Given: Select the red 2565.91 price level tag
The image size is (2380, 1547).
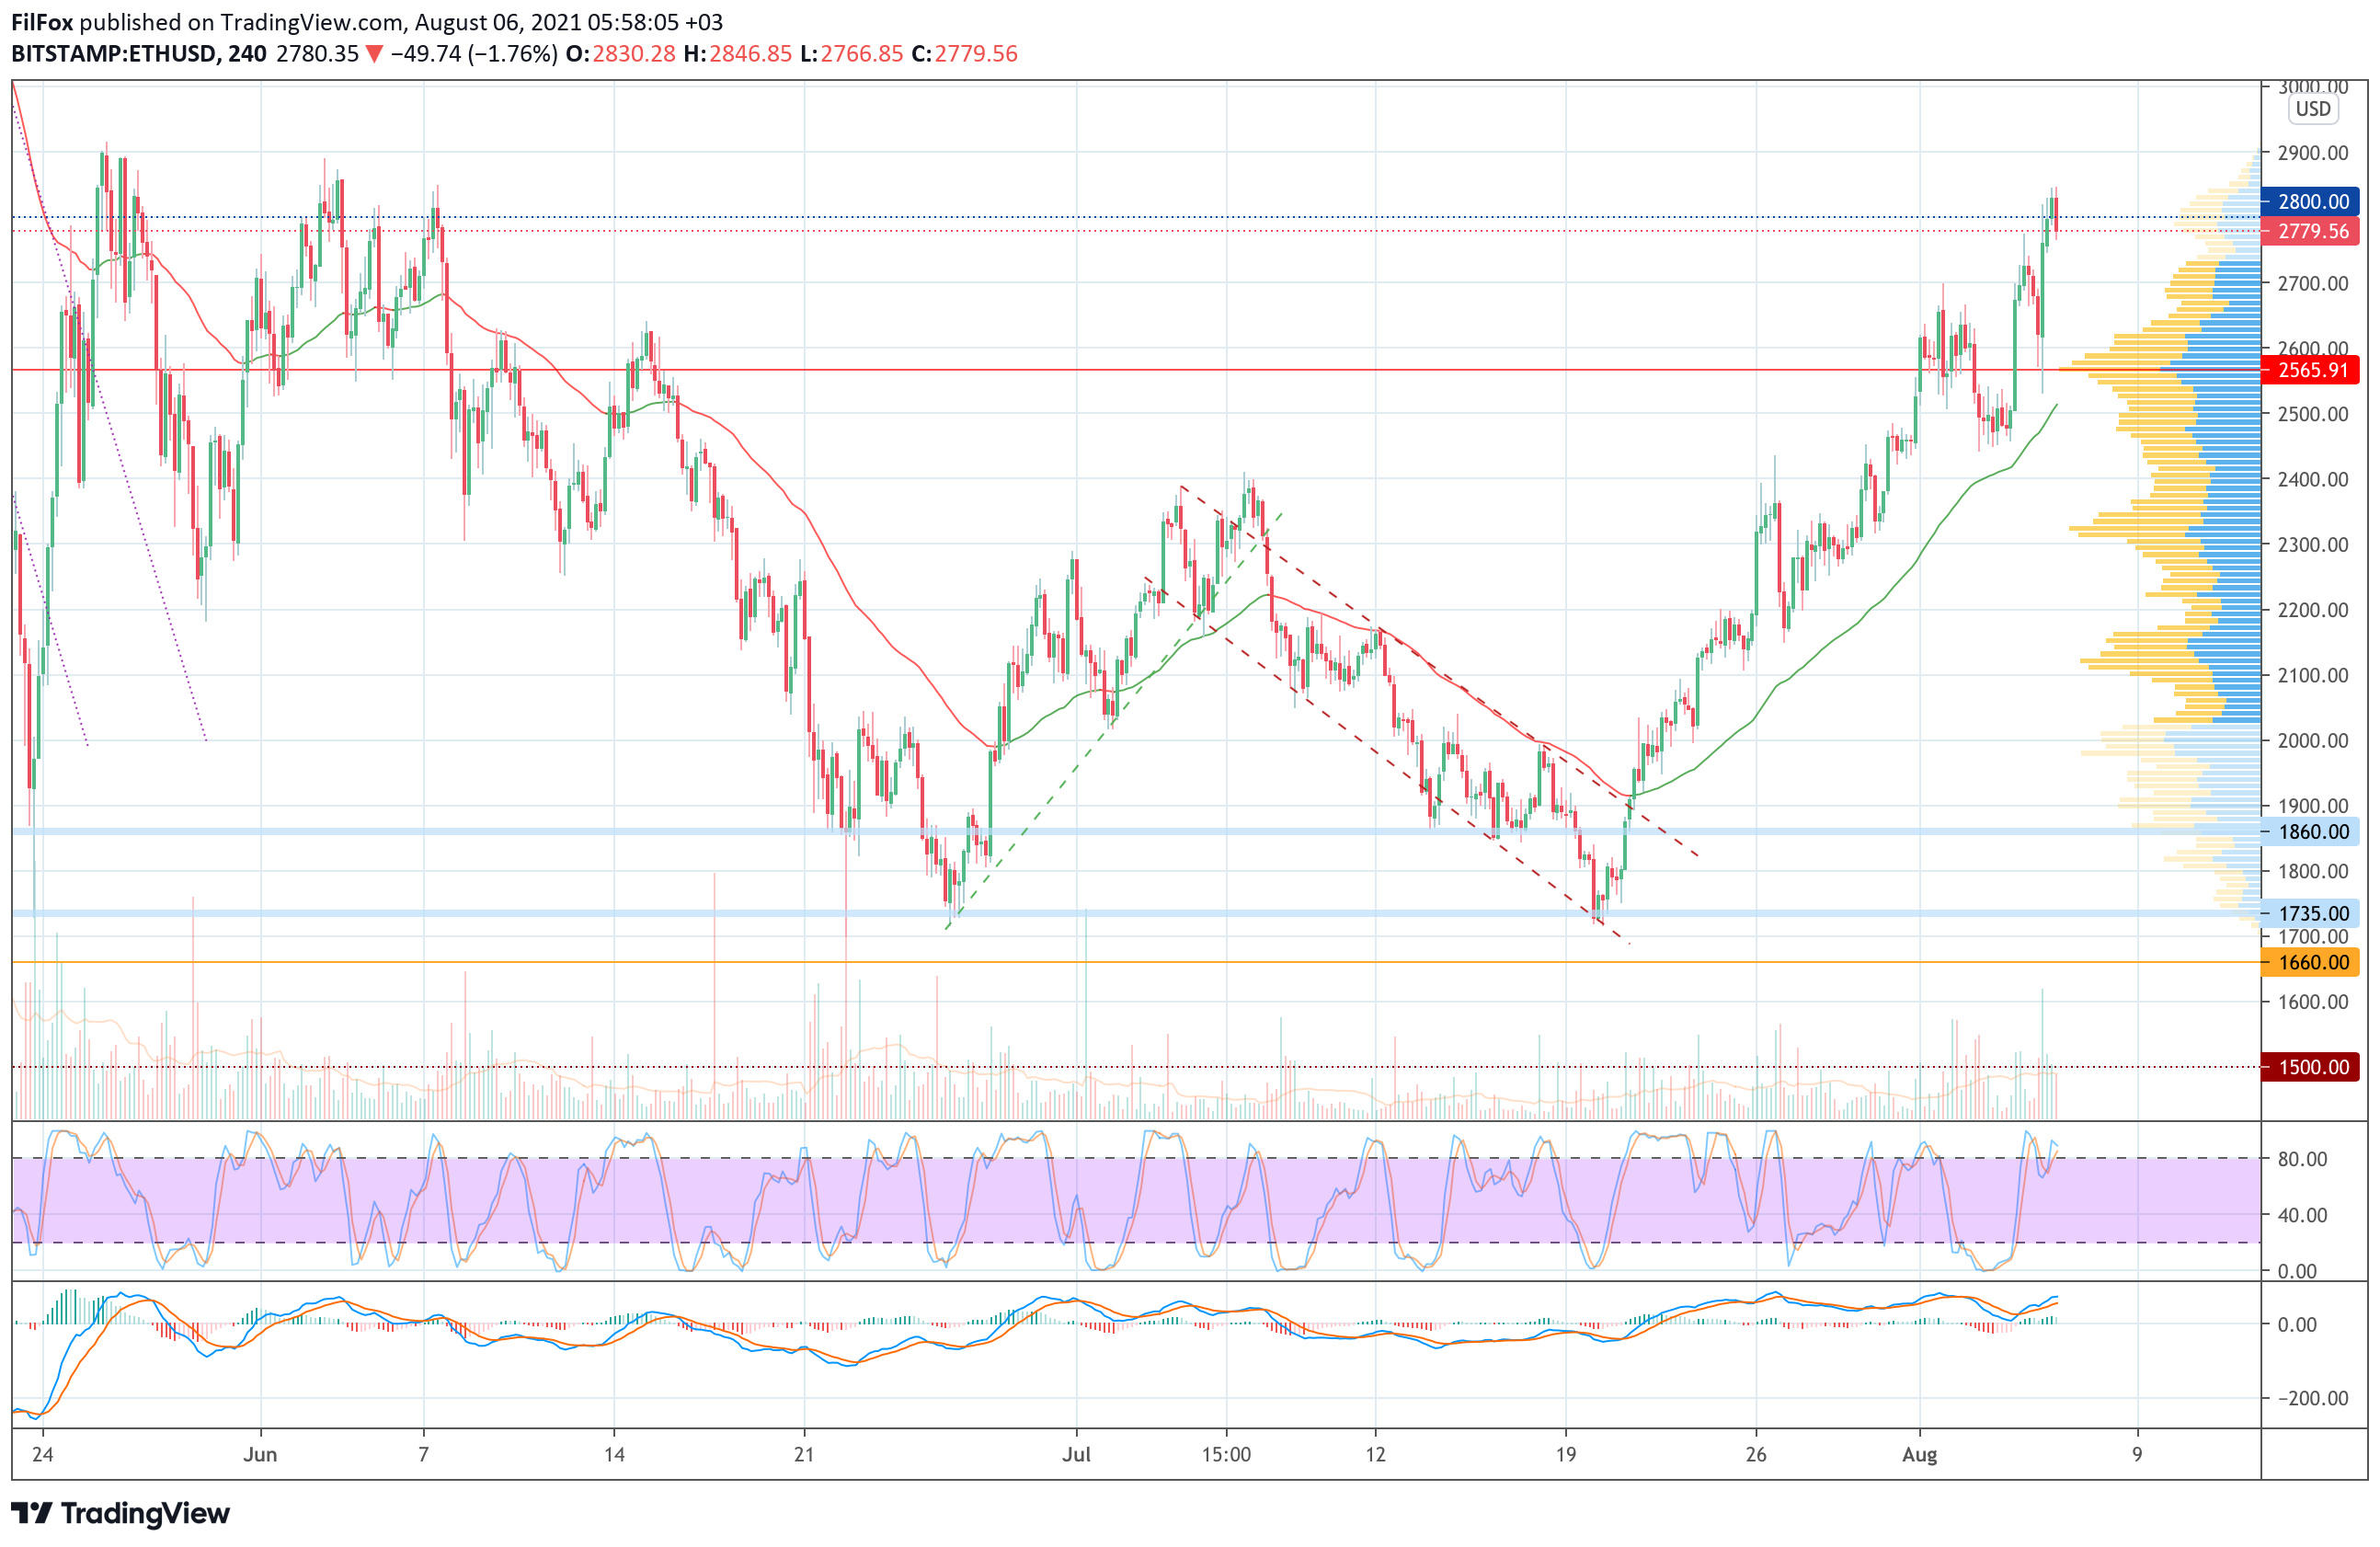Looking at the screenshot, I should point(2311,370).
